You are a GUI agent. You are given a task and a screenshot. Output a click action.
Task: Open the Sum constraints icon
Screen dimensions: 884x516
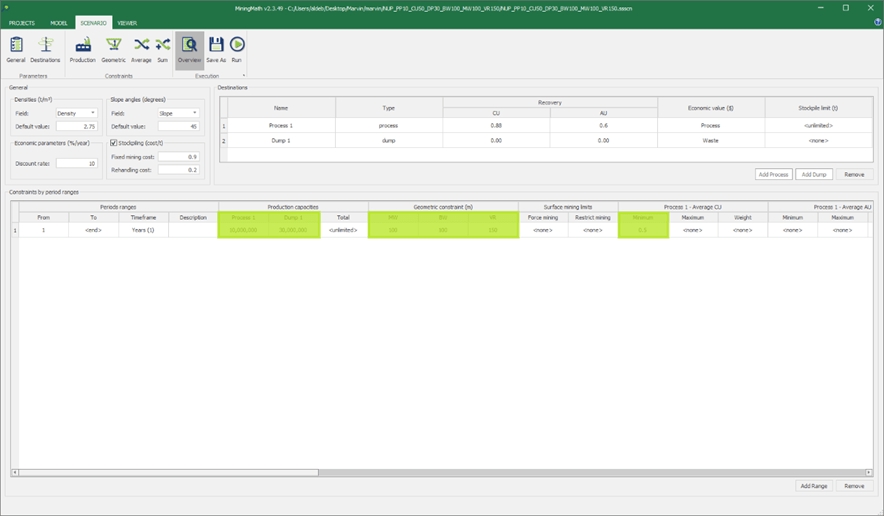coord(162,49)
